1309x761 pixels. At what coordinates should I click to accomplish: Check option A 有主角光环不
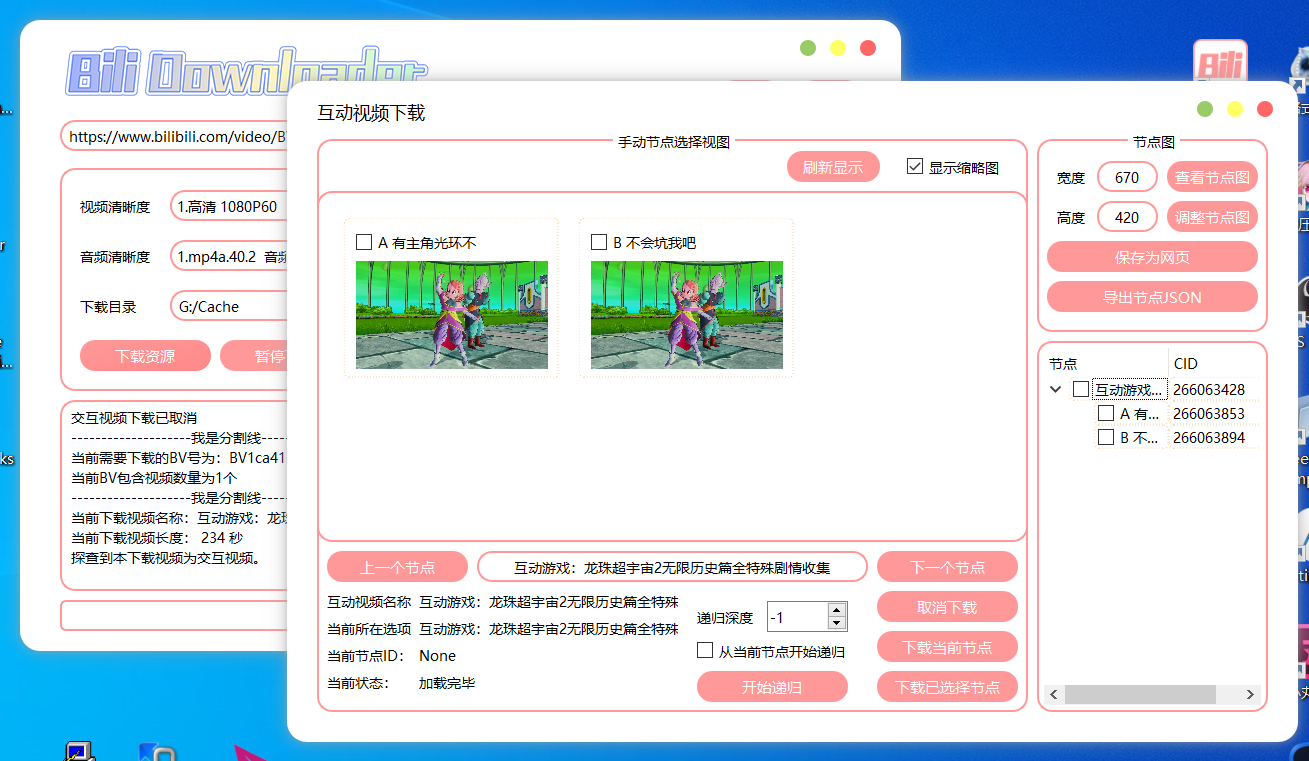(365, 241)
